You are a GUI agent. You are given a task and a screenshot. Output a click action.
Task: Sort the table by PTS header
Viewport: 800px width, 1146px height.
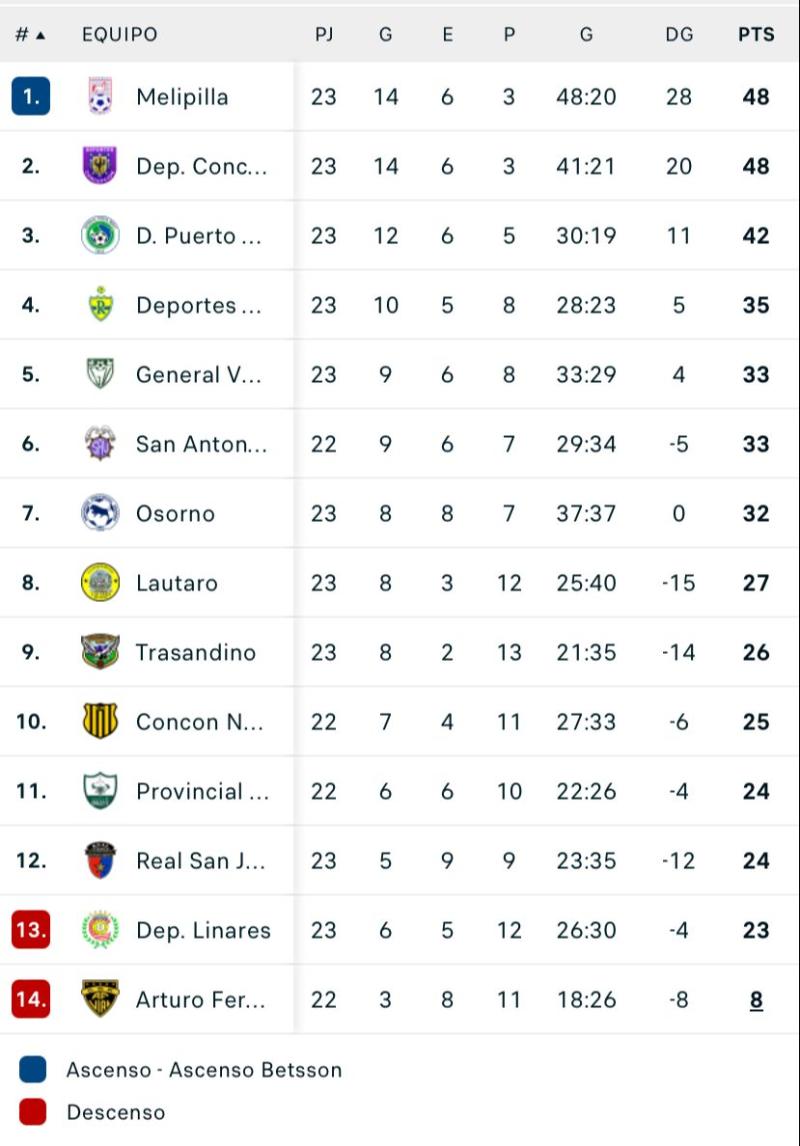pyautogui.click(x=757, y=34)
